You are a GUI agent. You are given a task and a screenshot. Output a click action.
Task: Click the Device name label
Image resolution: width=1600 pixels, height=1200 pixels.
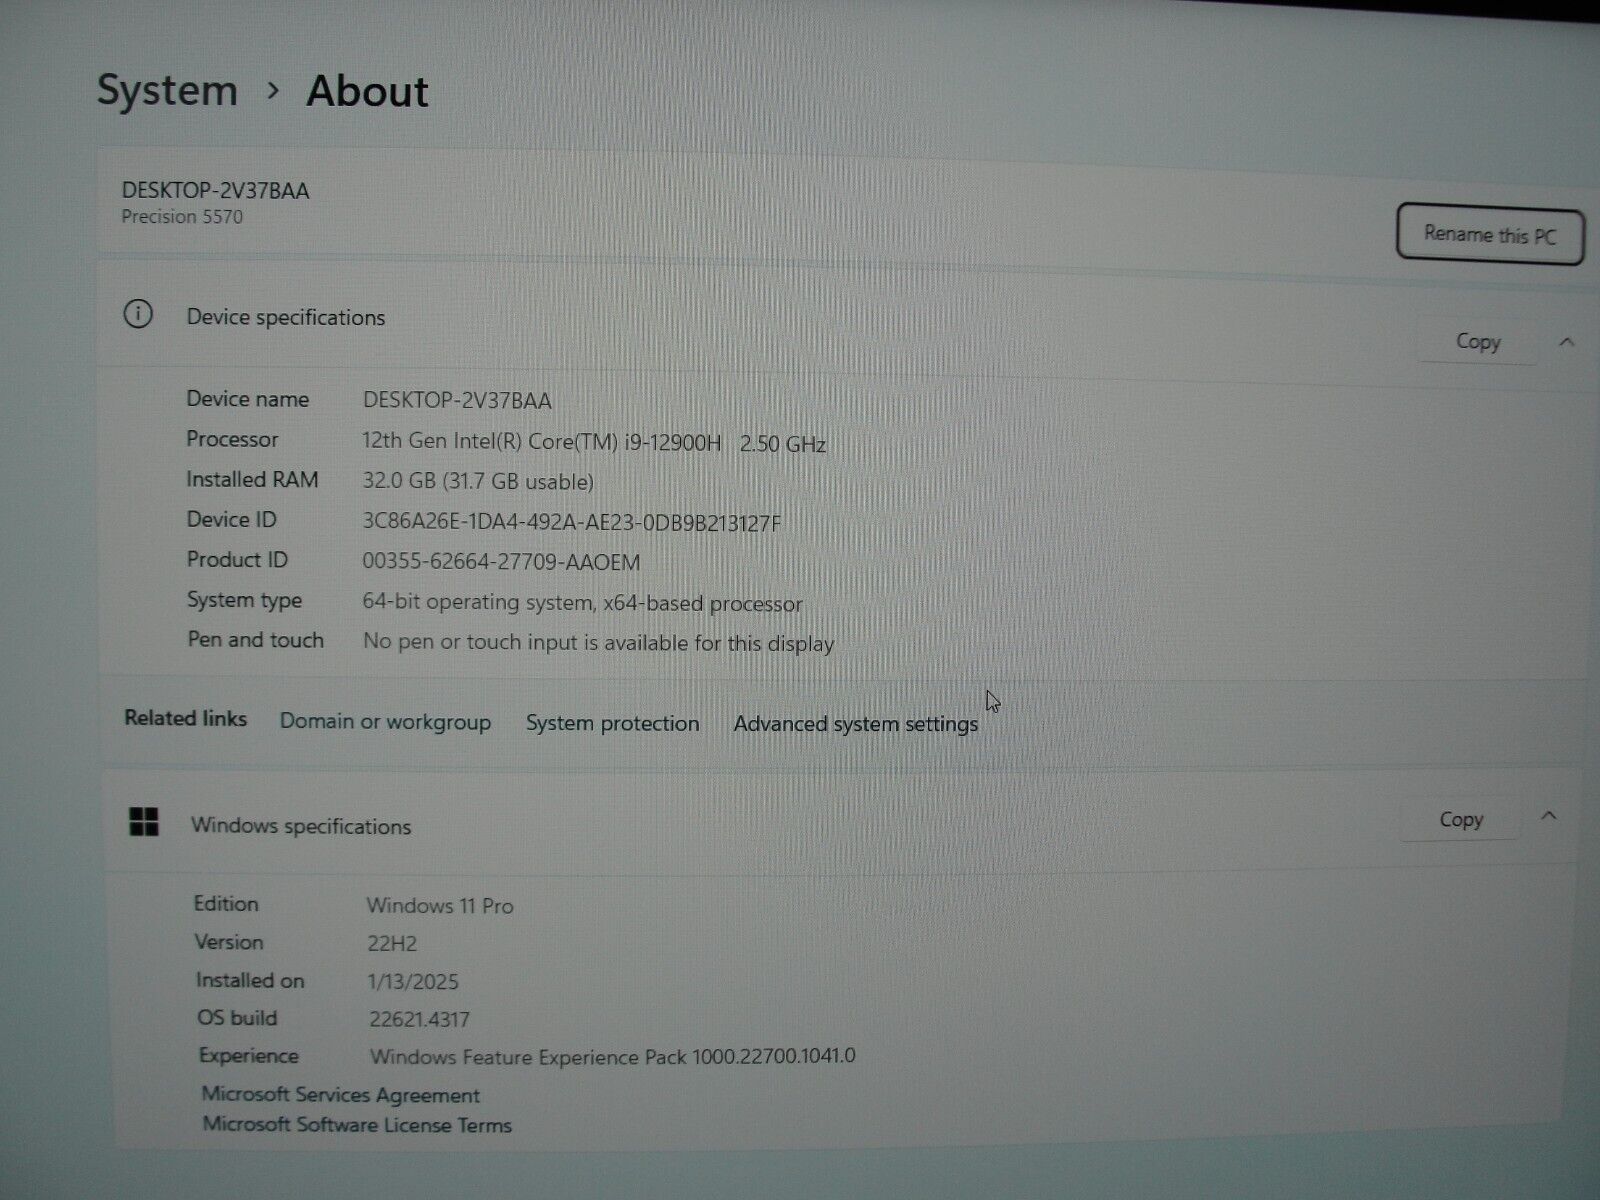click(x=247, y=399)
